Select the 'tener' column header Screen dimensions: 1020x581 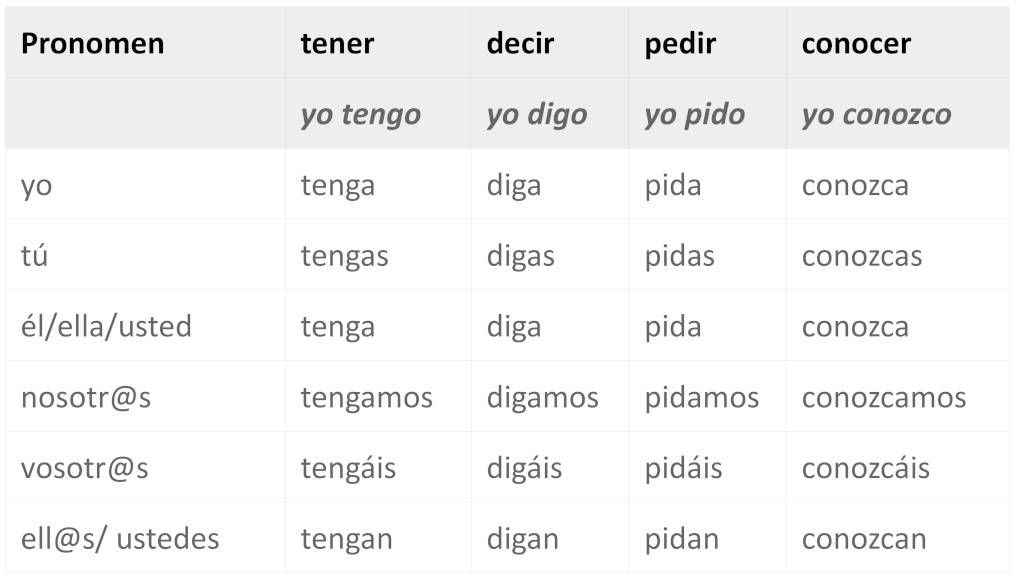337,44
